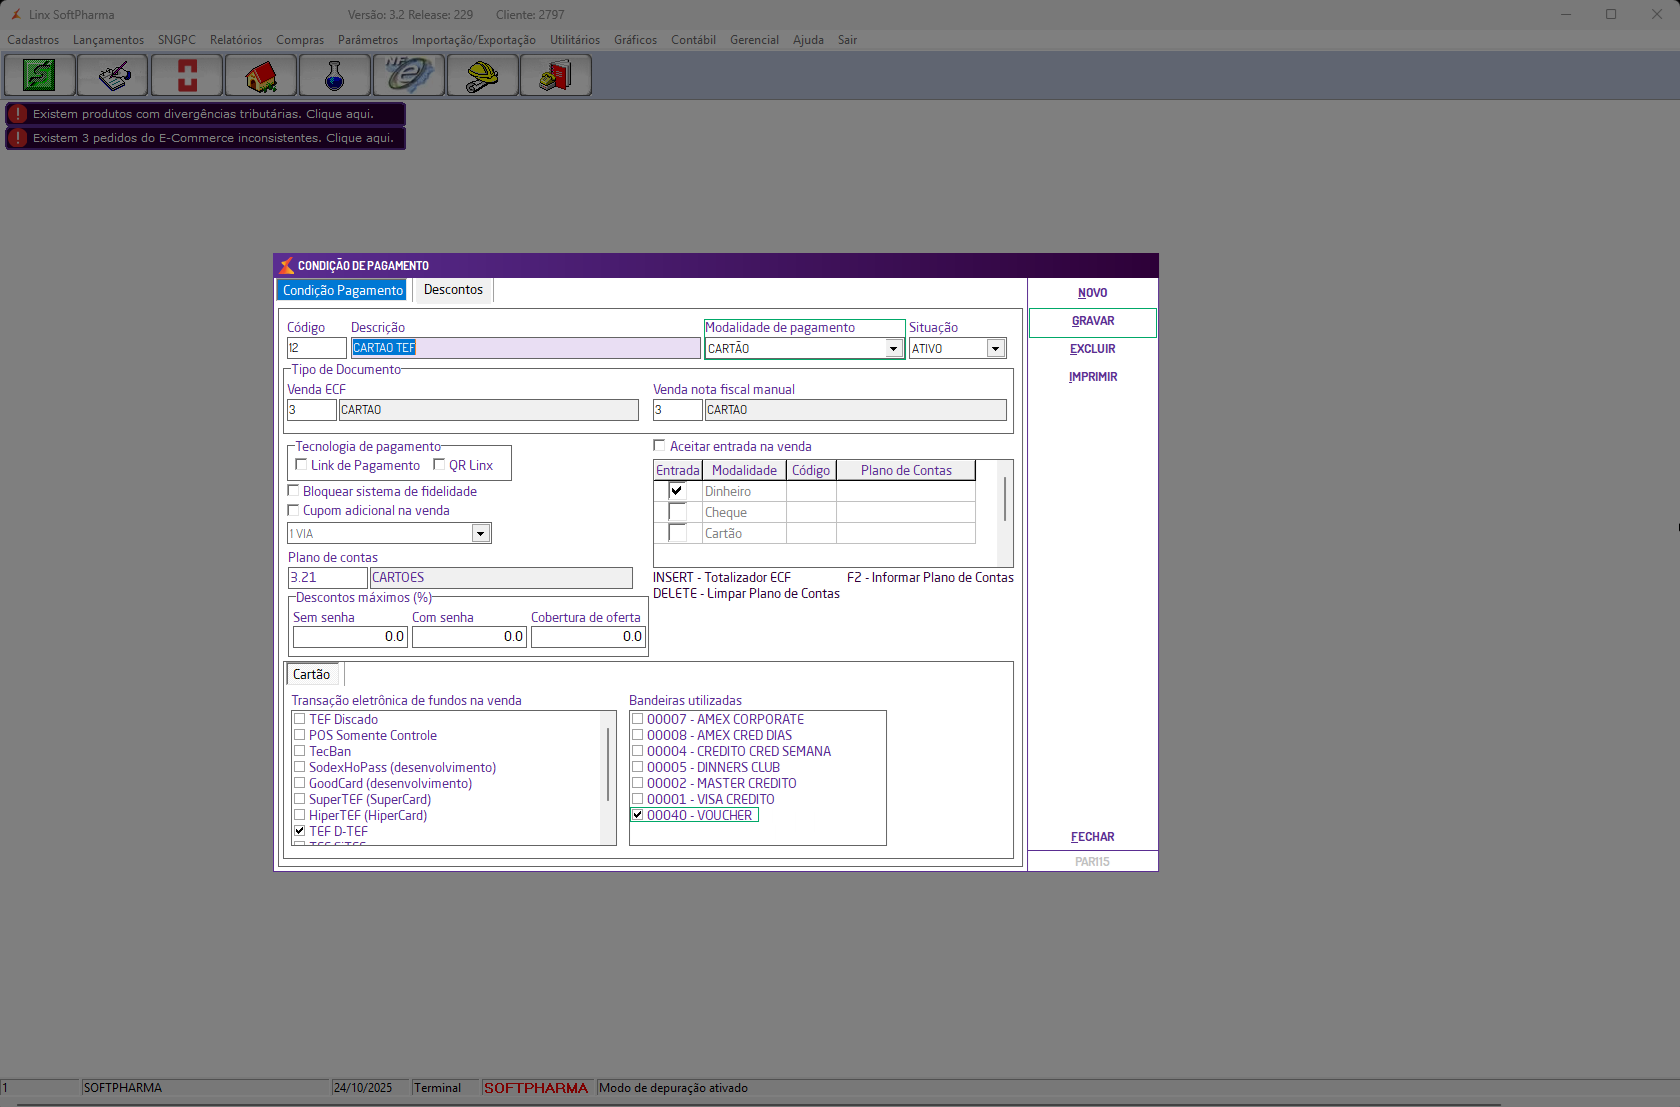
Task: Select the Cartão tab
Action: (312, 674)
